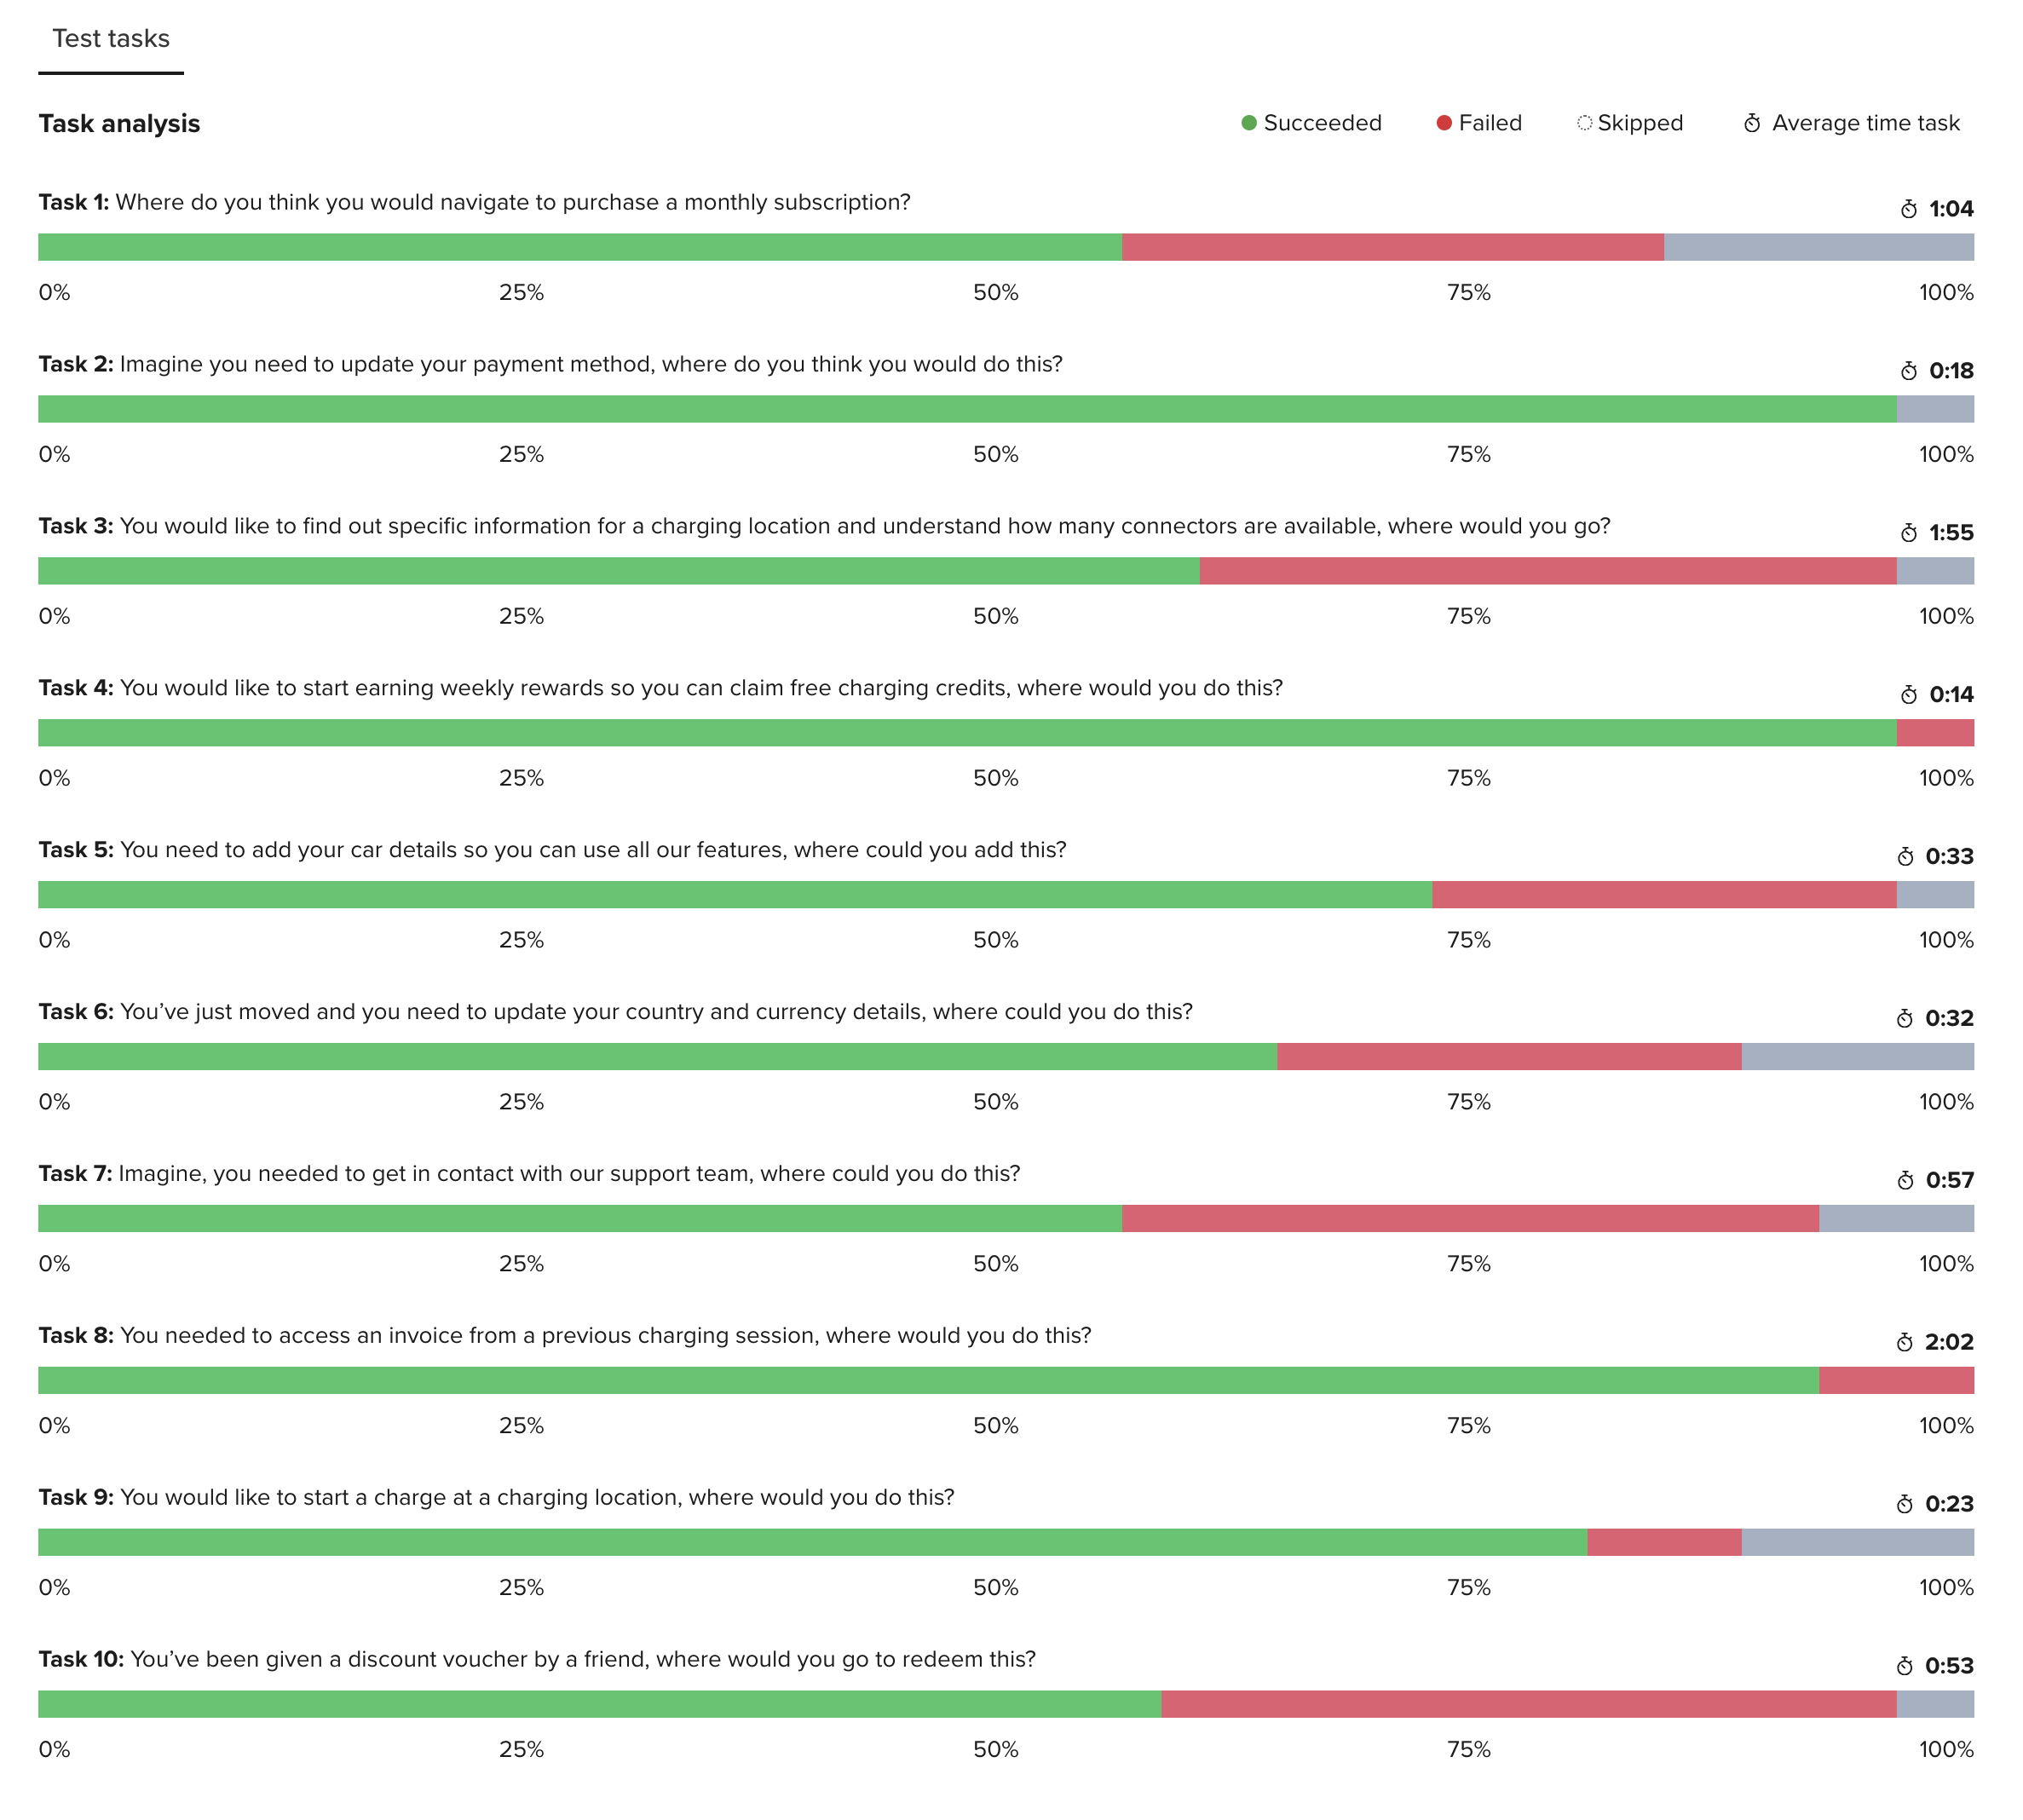This screenshot has height=1820, width=2023.
Task: Click the stopwatch icon for Task 8's 2:02
Action: coord(1904,1343)
